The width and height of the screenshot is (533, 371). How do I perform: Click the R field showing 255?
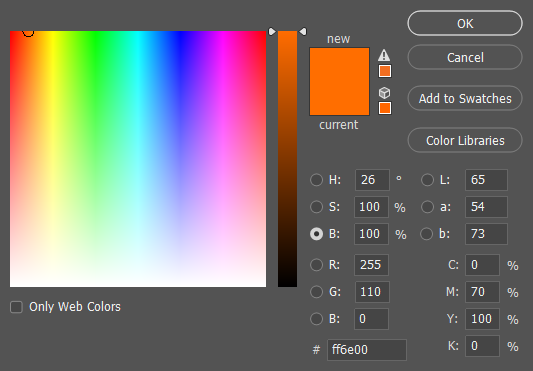pos(372,265)
